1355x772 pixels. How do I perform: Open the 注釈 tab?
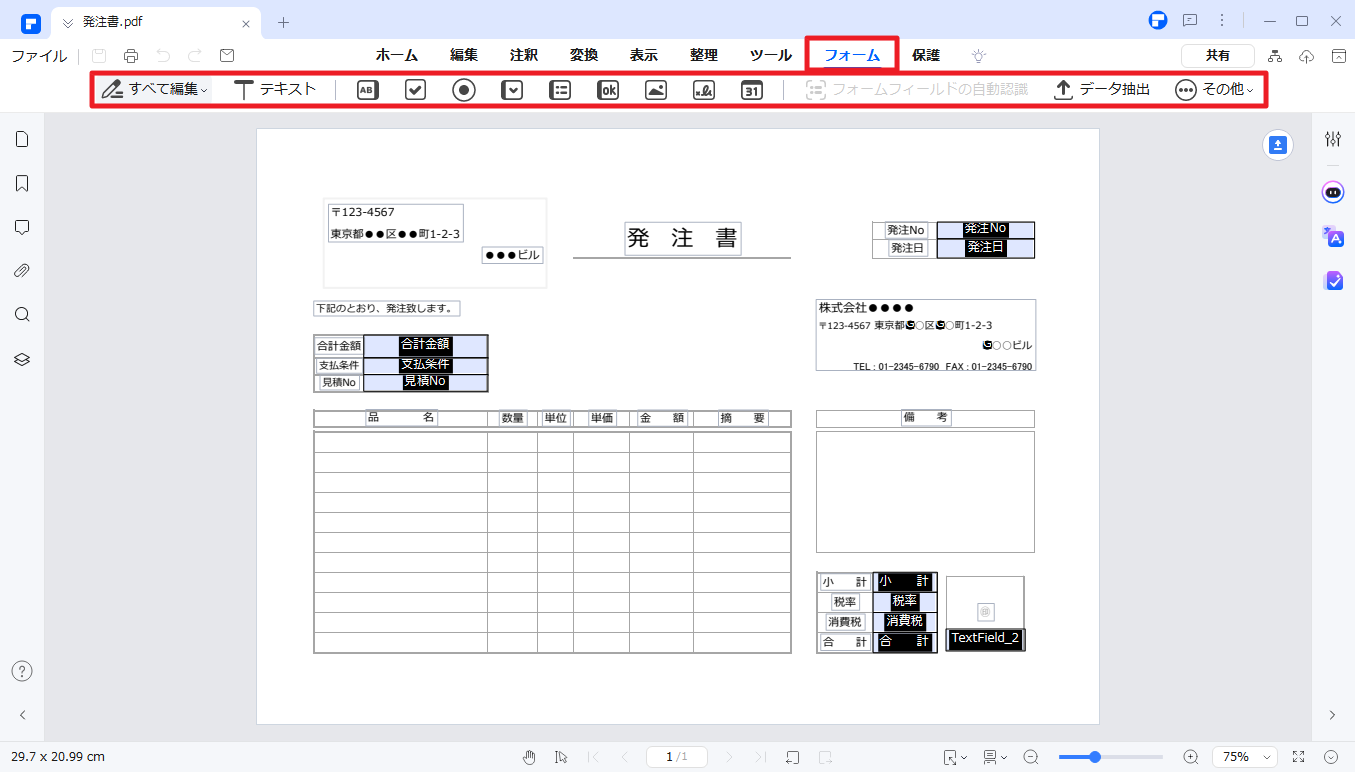(x=524, y=56)
